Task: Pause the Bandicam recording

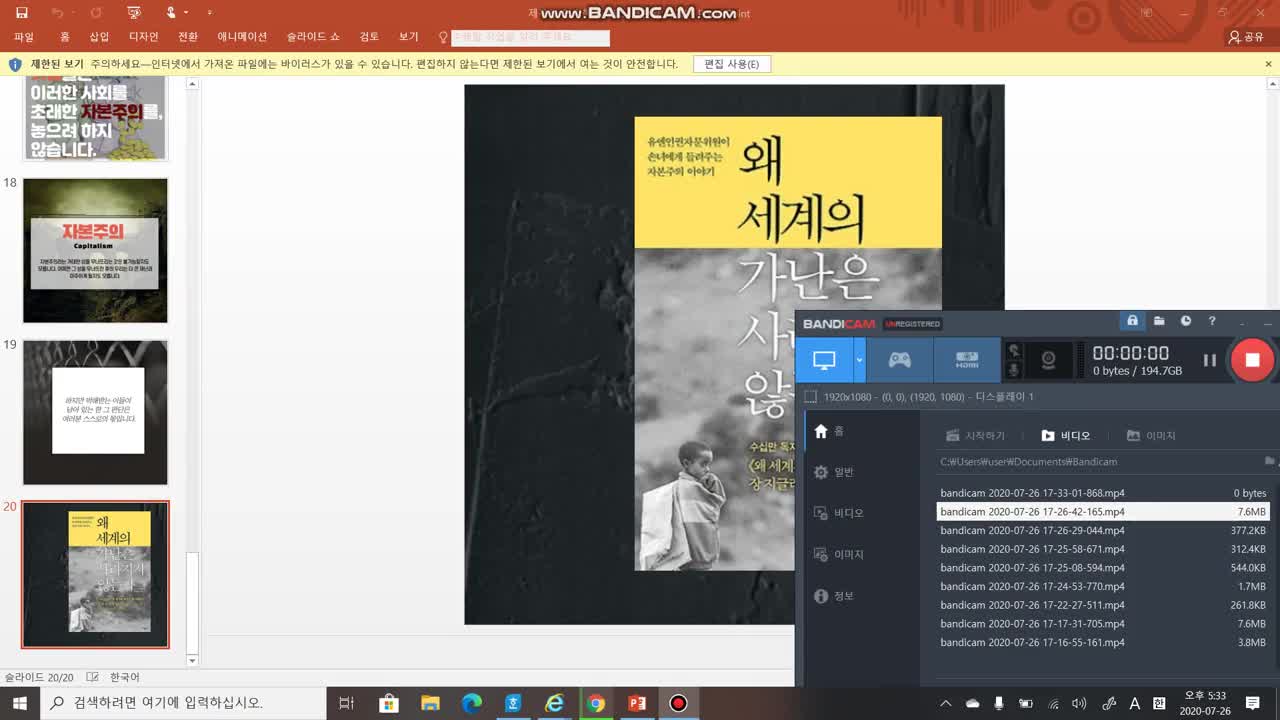Action: (1209, 361)
